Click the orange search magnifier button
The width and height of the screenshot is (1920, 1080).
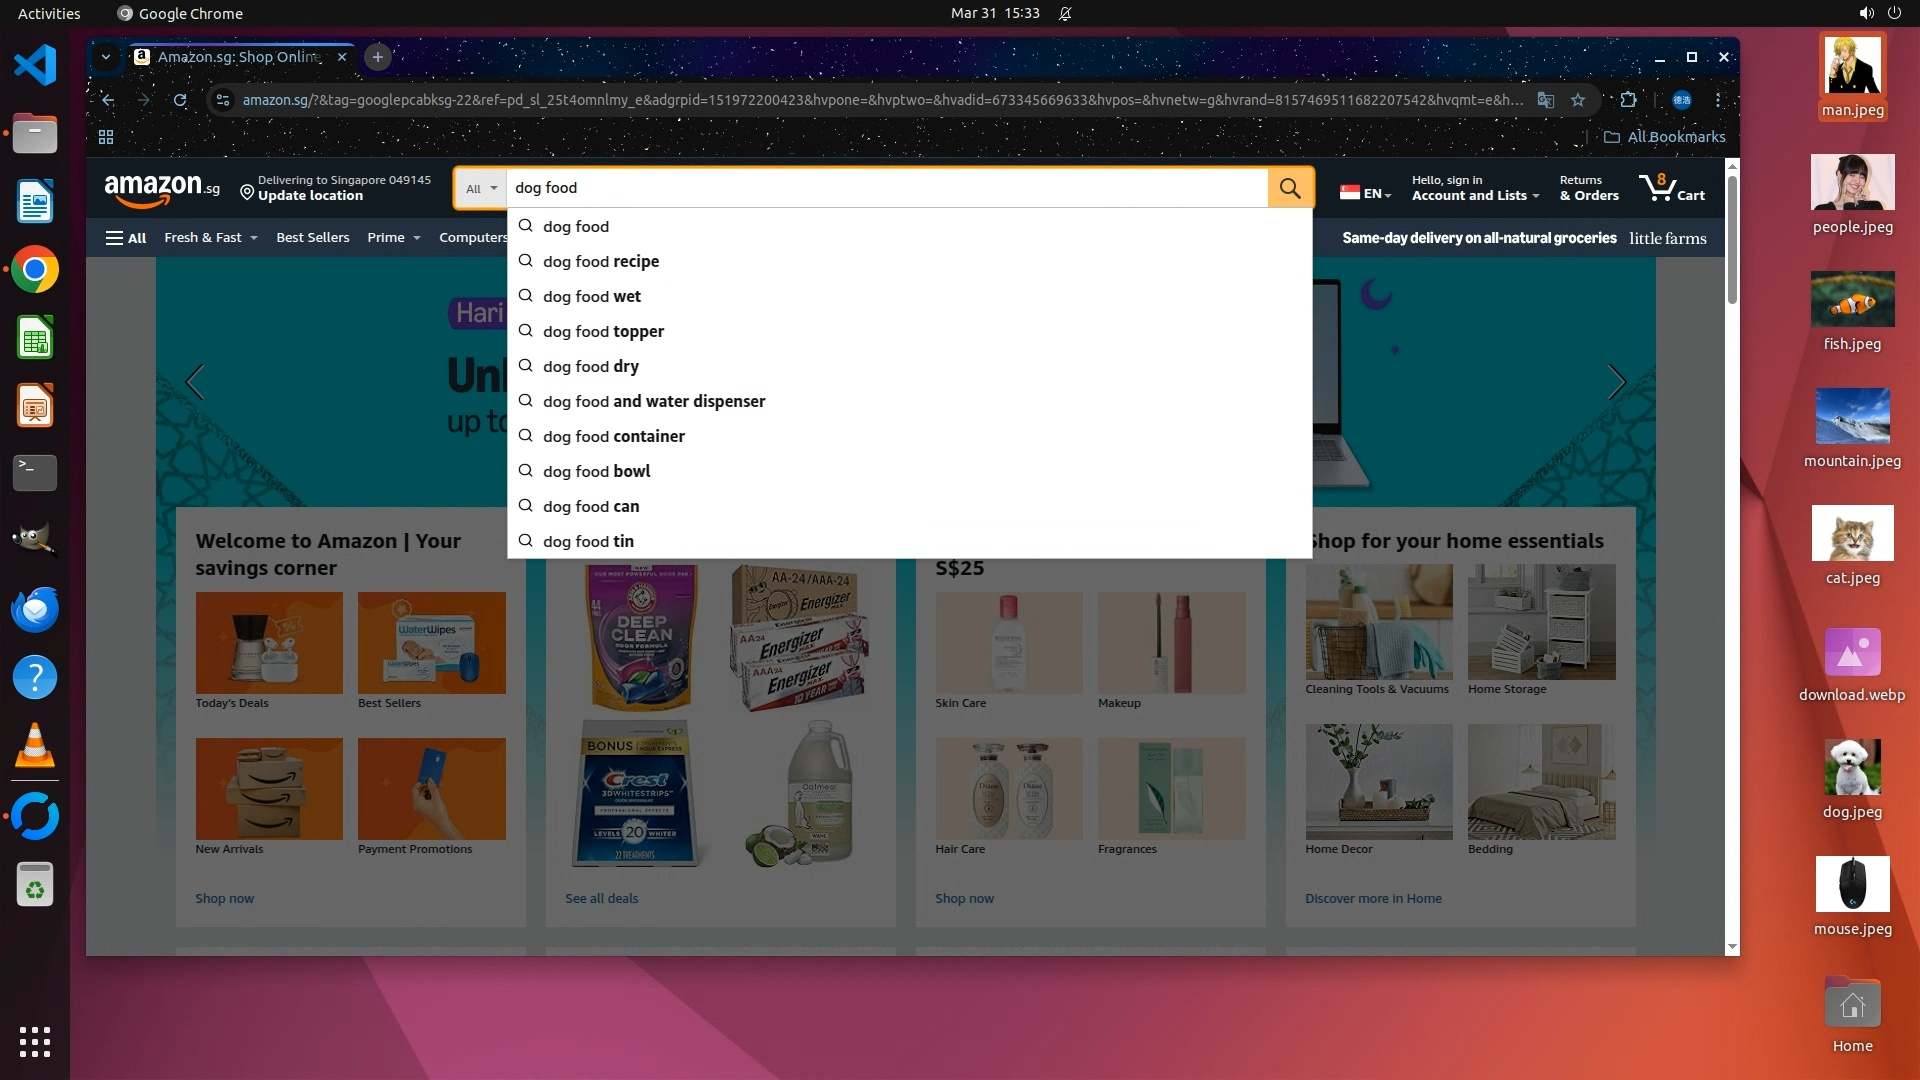click(1290, 188)
